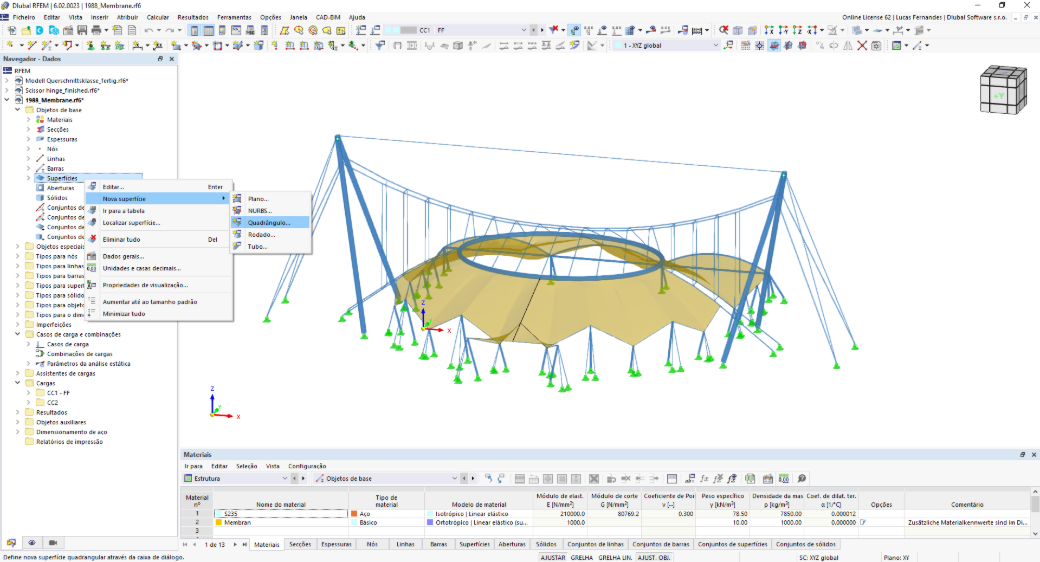Click the magnifier search icon in Materiais toolbar
1040x562 pixels.
point(802,478)
